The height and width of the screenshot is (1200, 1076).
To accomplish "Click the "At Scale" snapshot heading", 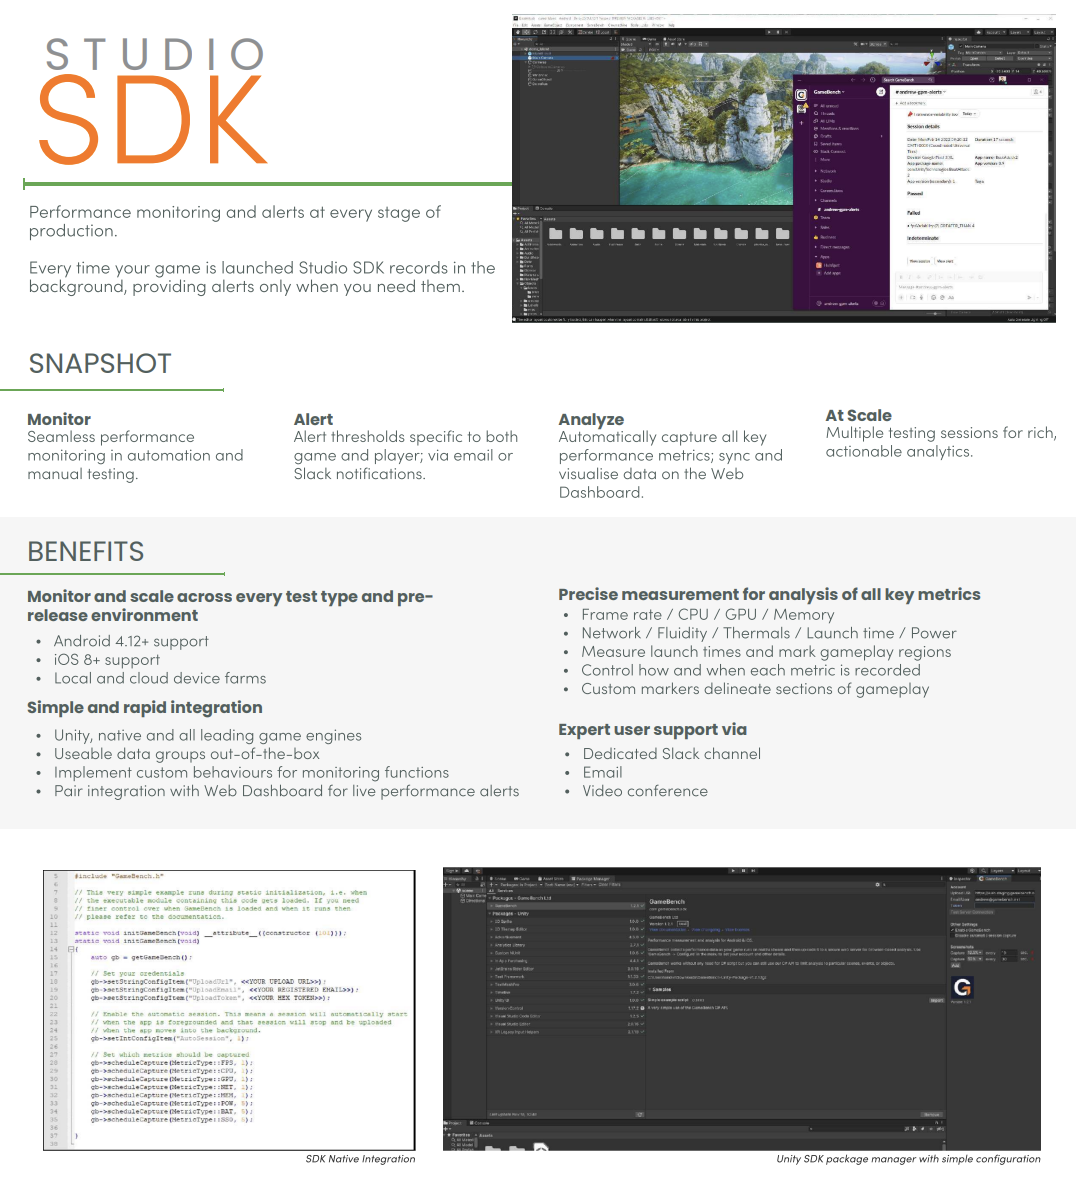I will pyautogui.click(x=858, y=415).
